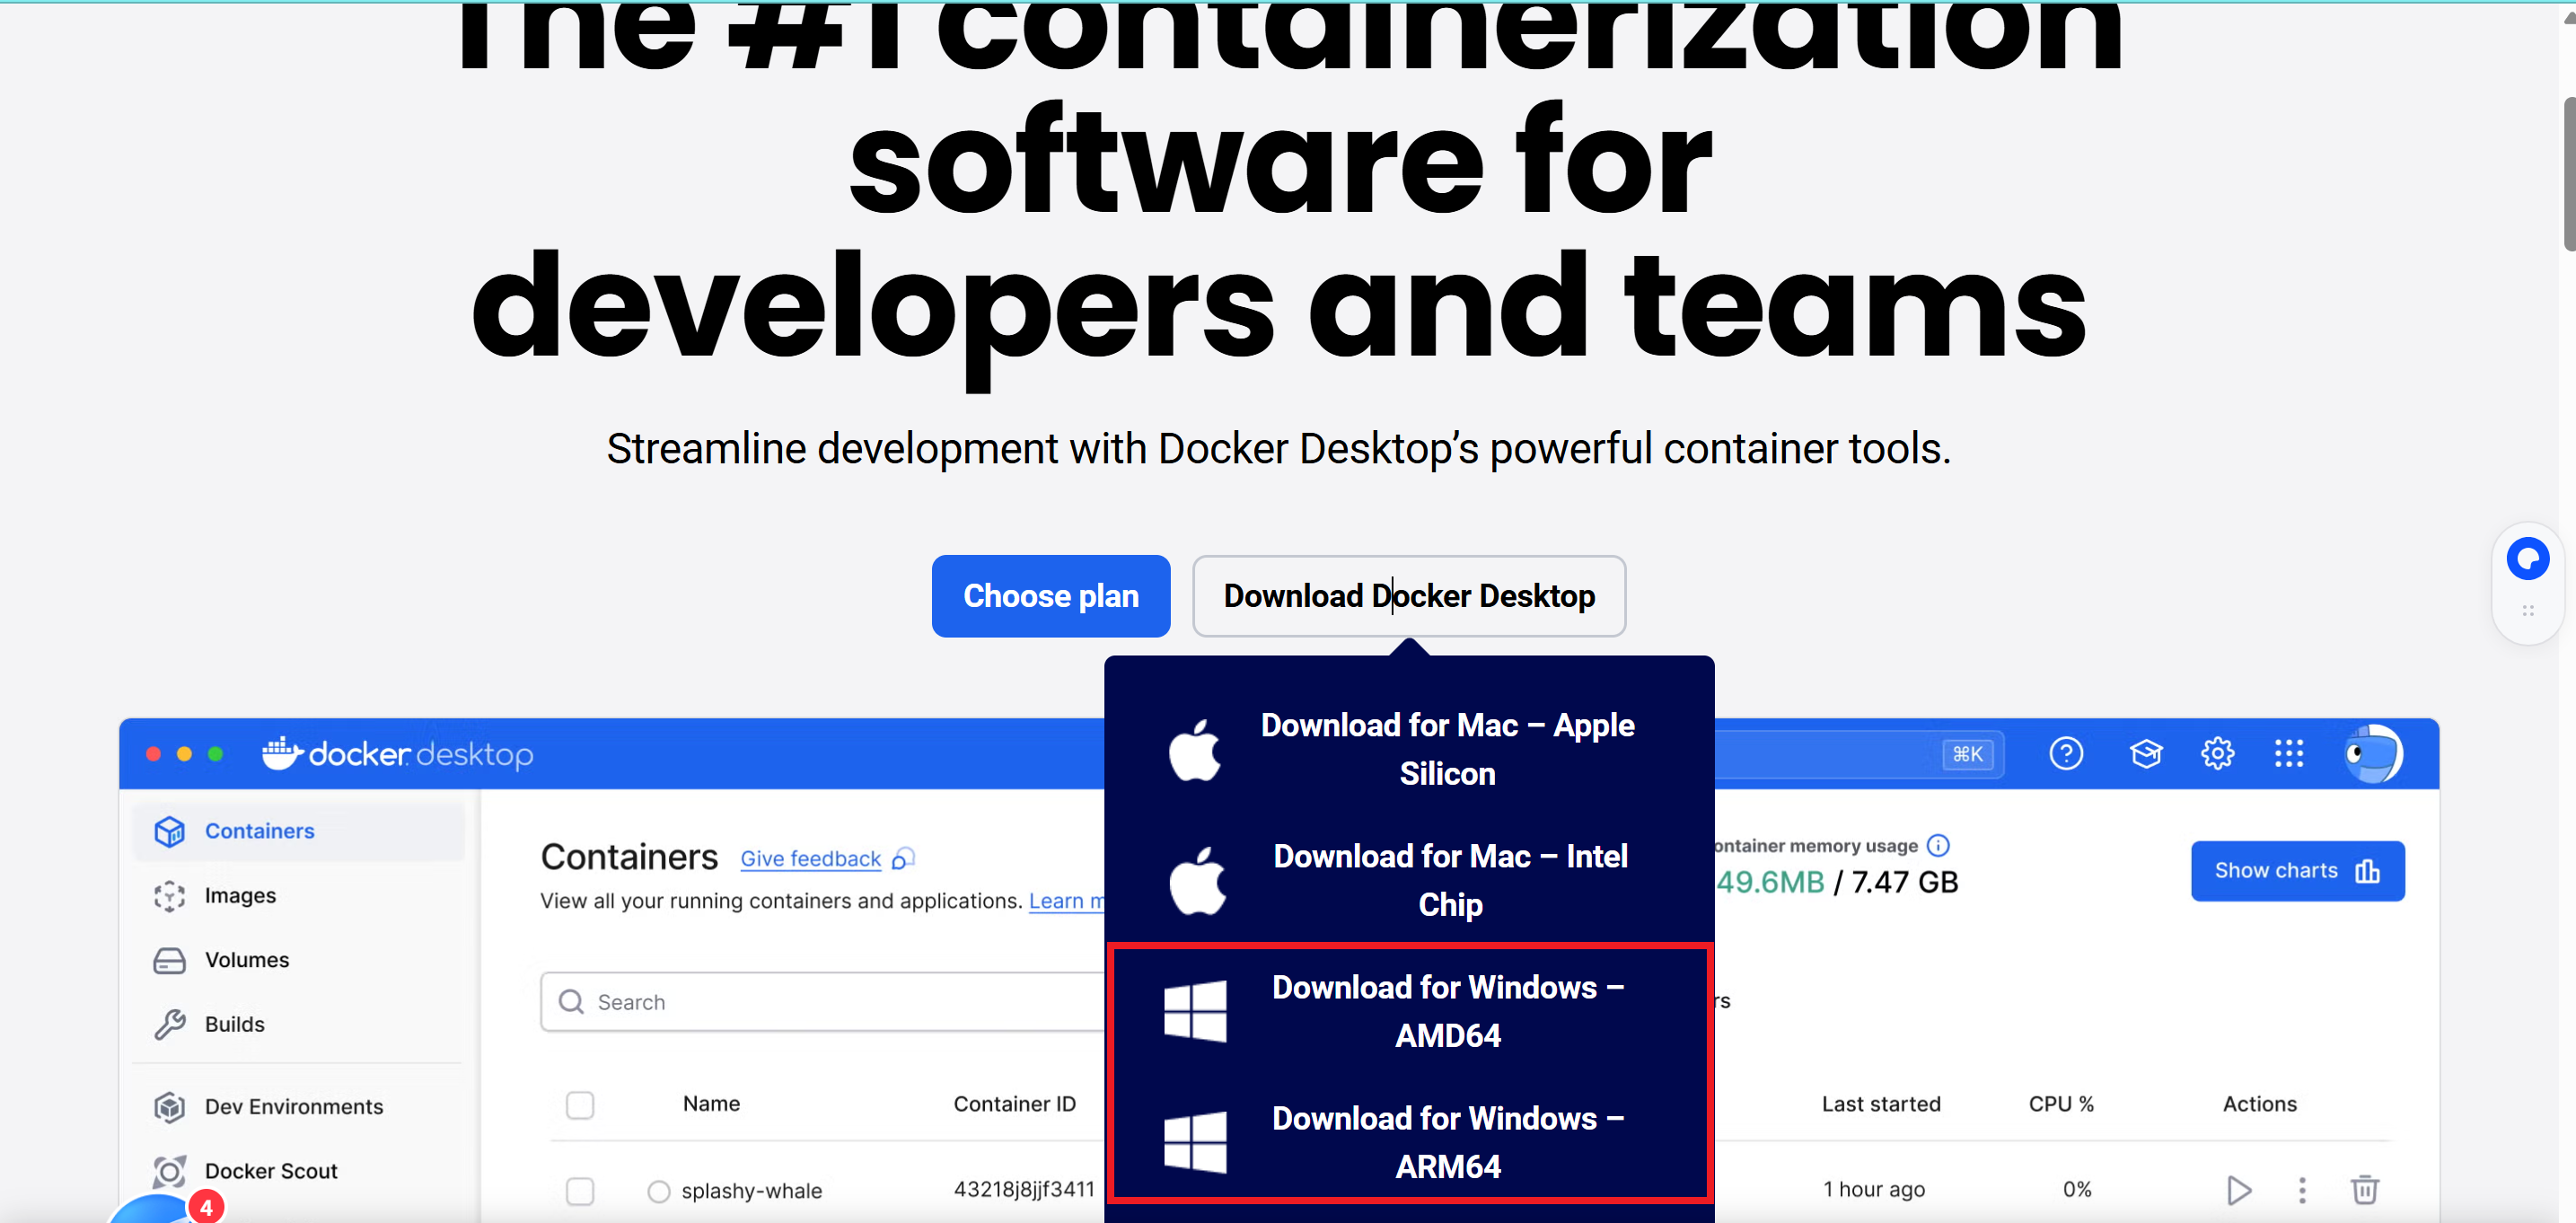This screenshot has height=1223, width=2576.
Task: Open the extensions grid icon
Action: click(x=2288, y=753)
